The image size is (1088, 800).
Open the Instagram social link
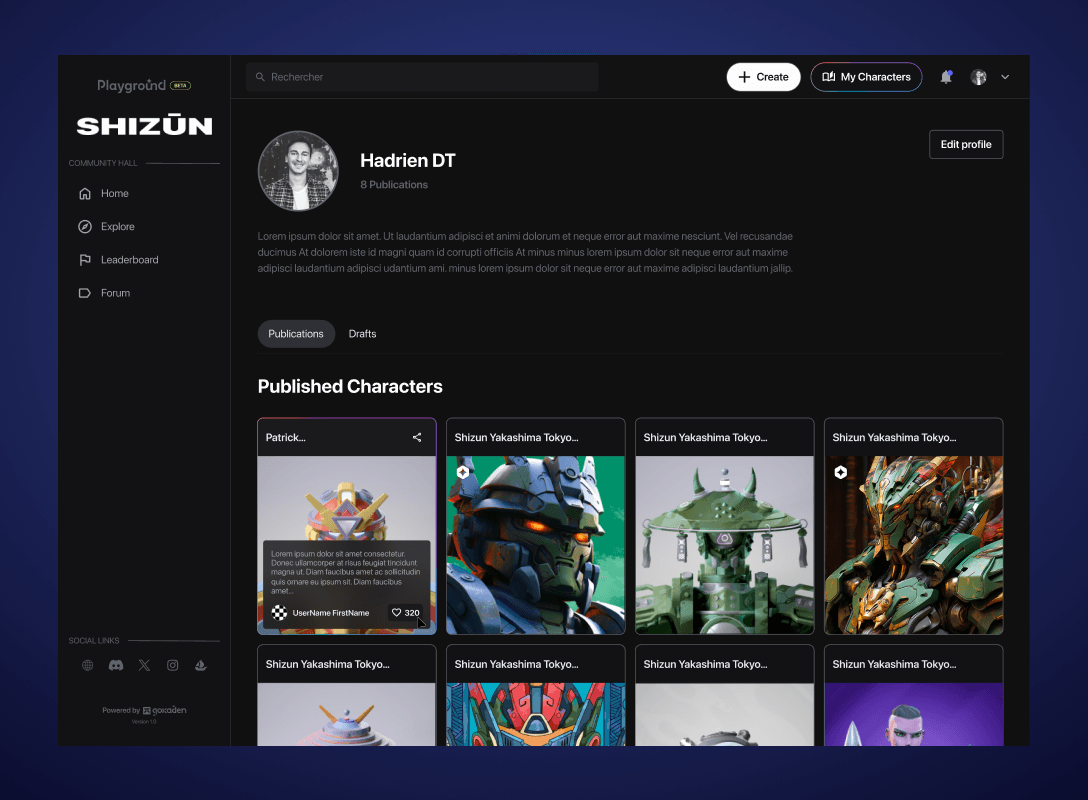pyautogui.click(x=173, y=665)
